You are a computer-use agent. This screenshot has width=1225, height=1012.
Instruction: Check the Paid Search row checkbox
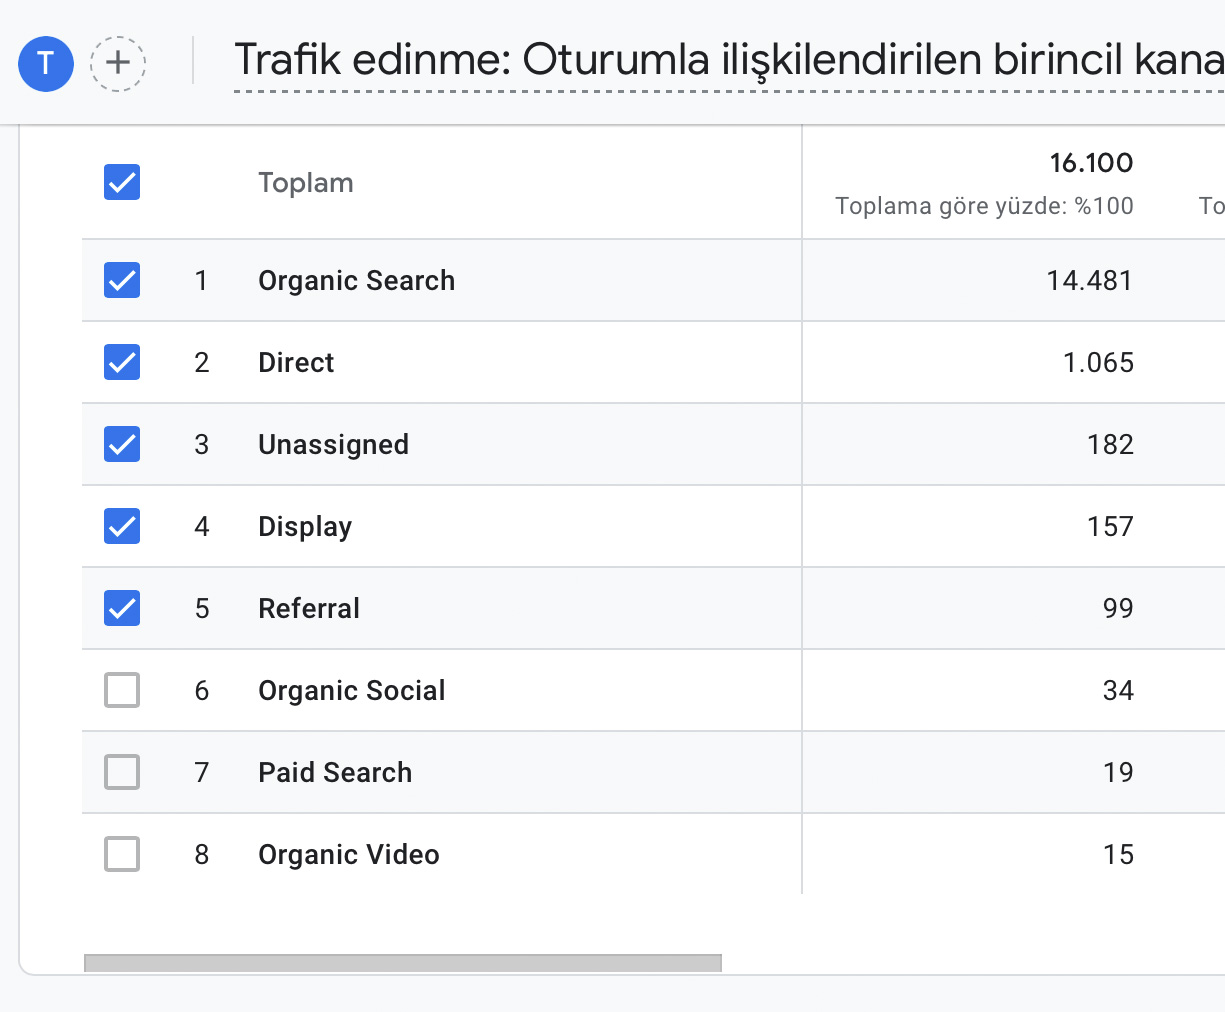122,772
